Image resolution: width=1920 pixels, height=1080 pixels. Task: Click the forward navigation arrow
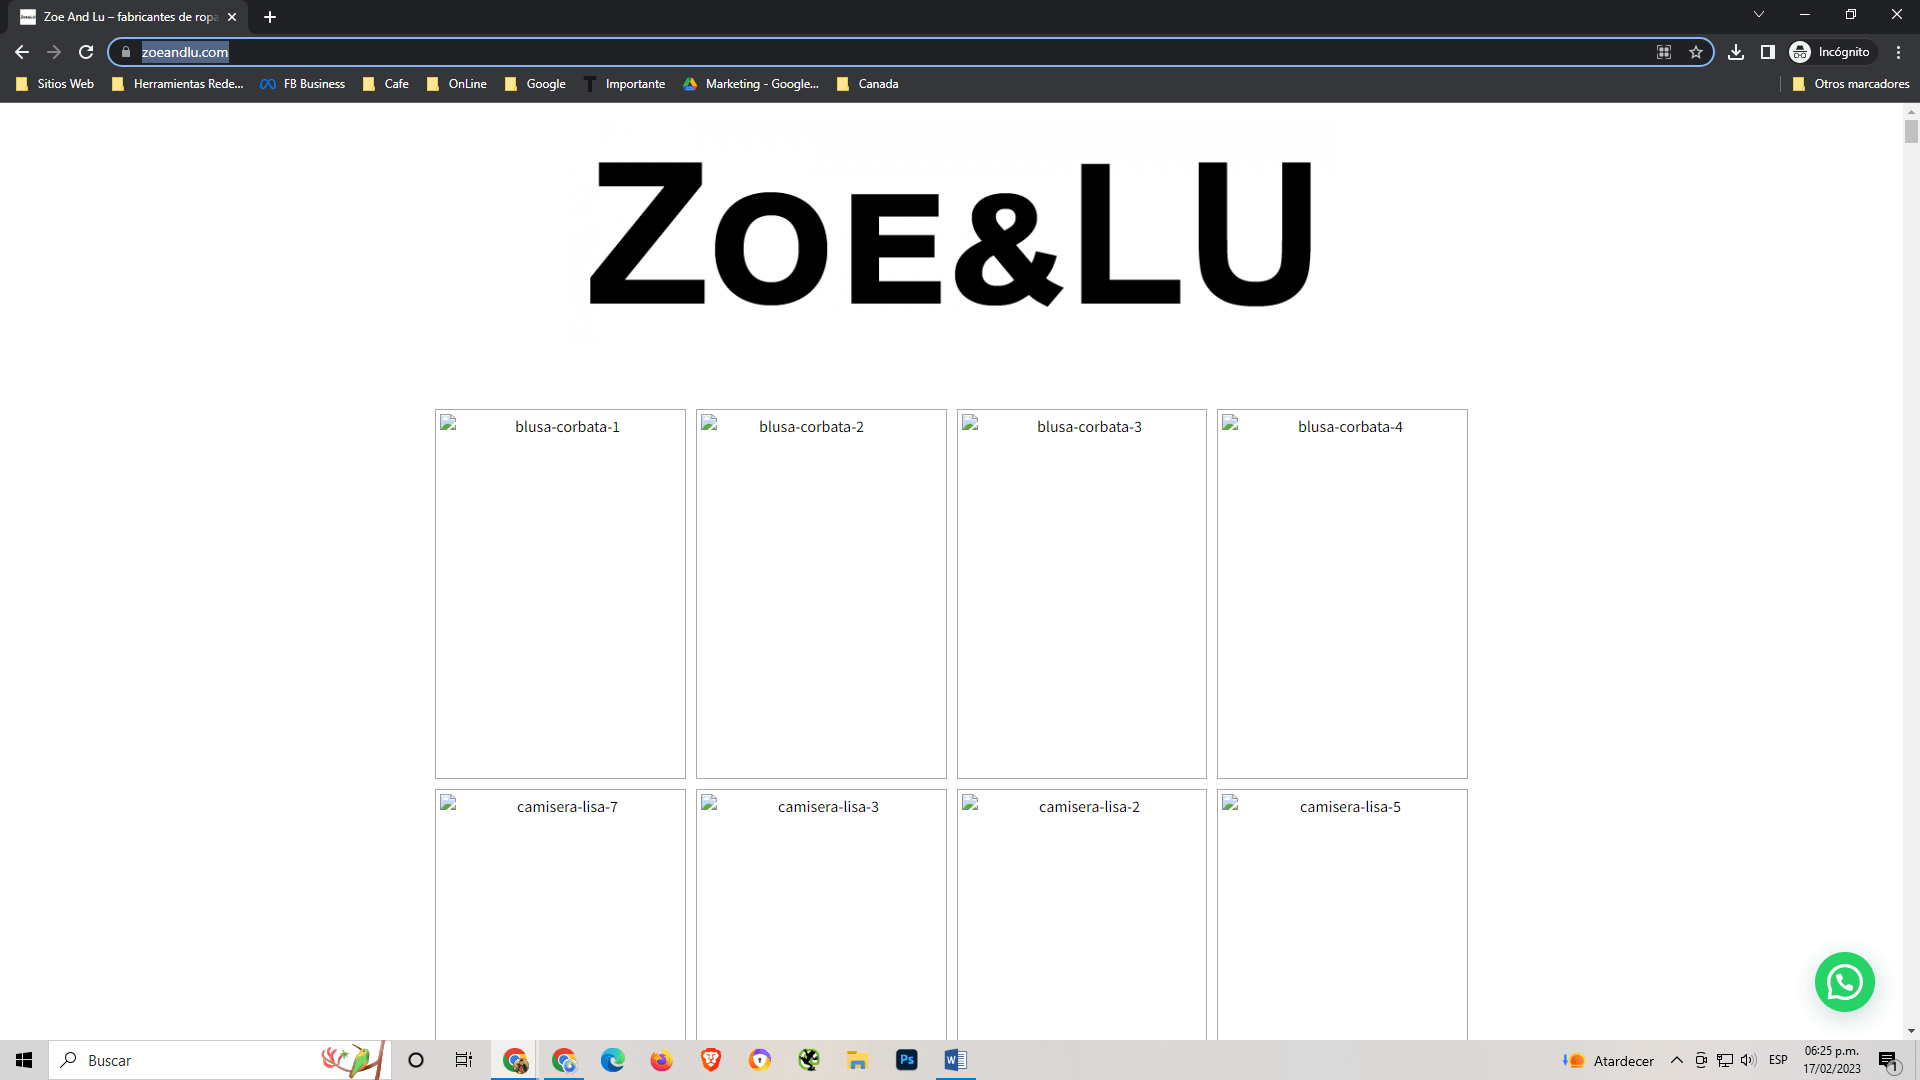(54, 52)
